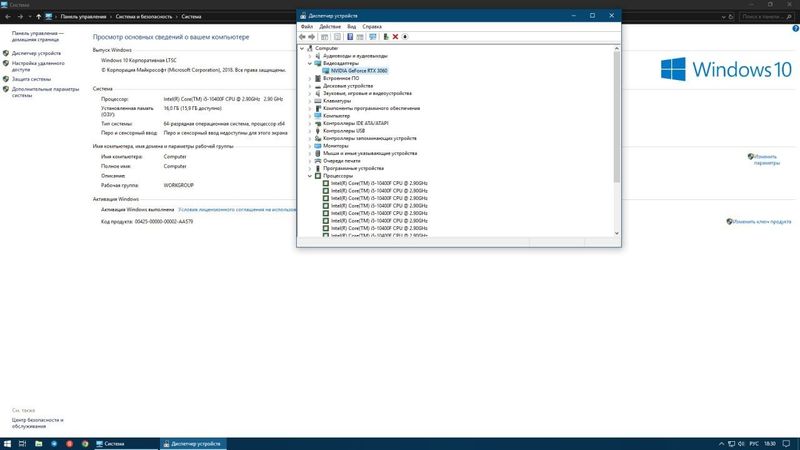Click the control panel search field
800x450 pixels.
click(x=765, y=17)
